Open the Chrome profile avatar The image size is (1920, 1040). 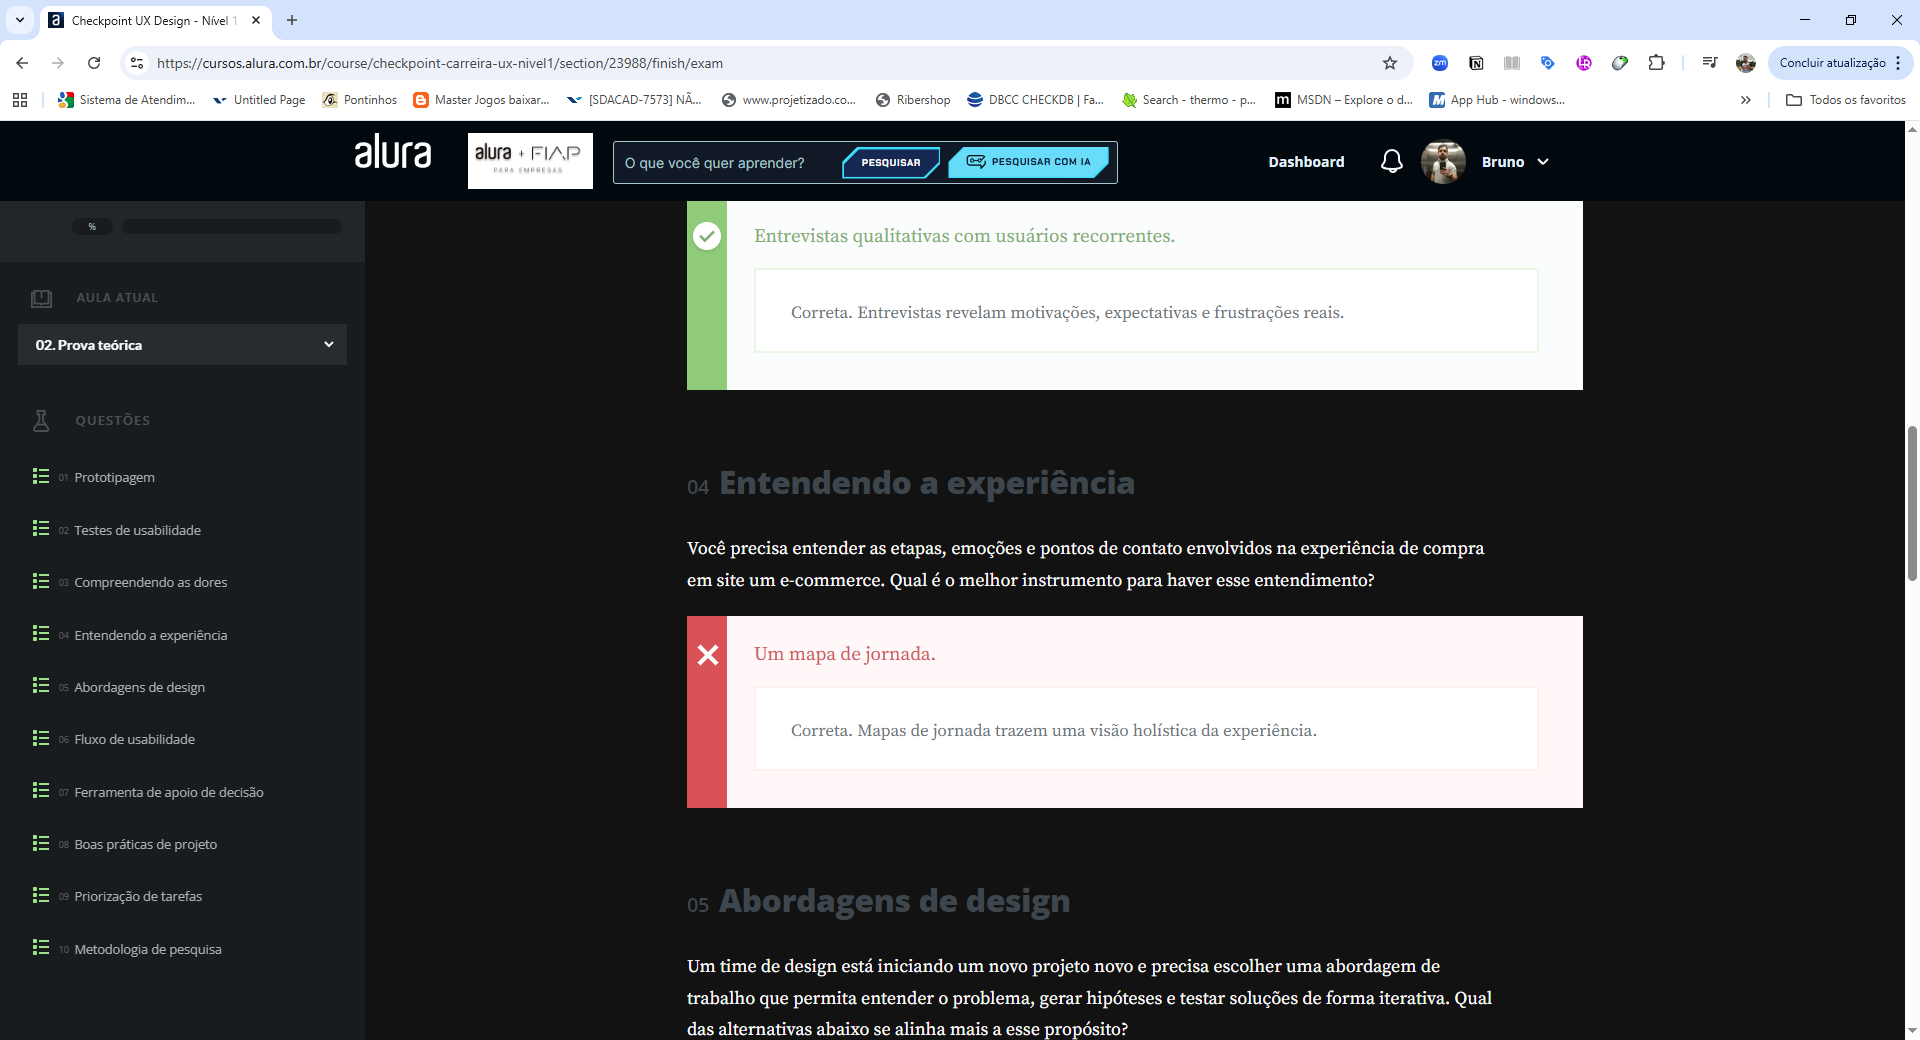coord(1746,63)
